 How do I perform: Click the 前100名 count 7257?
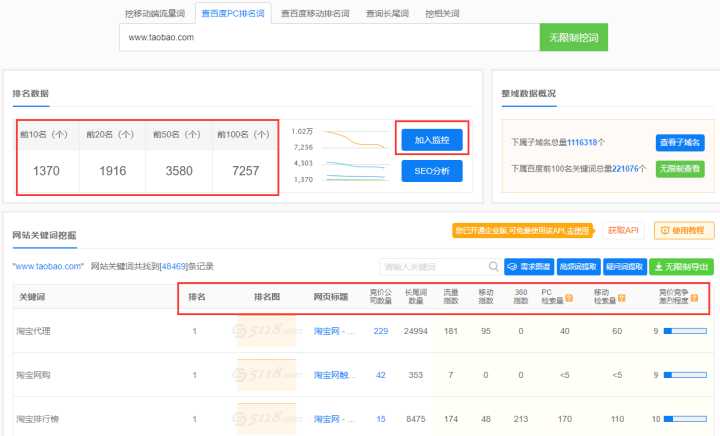(x=246, y=171)
